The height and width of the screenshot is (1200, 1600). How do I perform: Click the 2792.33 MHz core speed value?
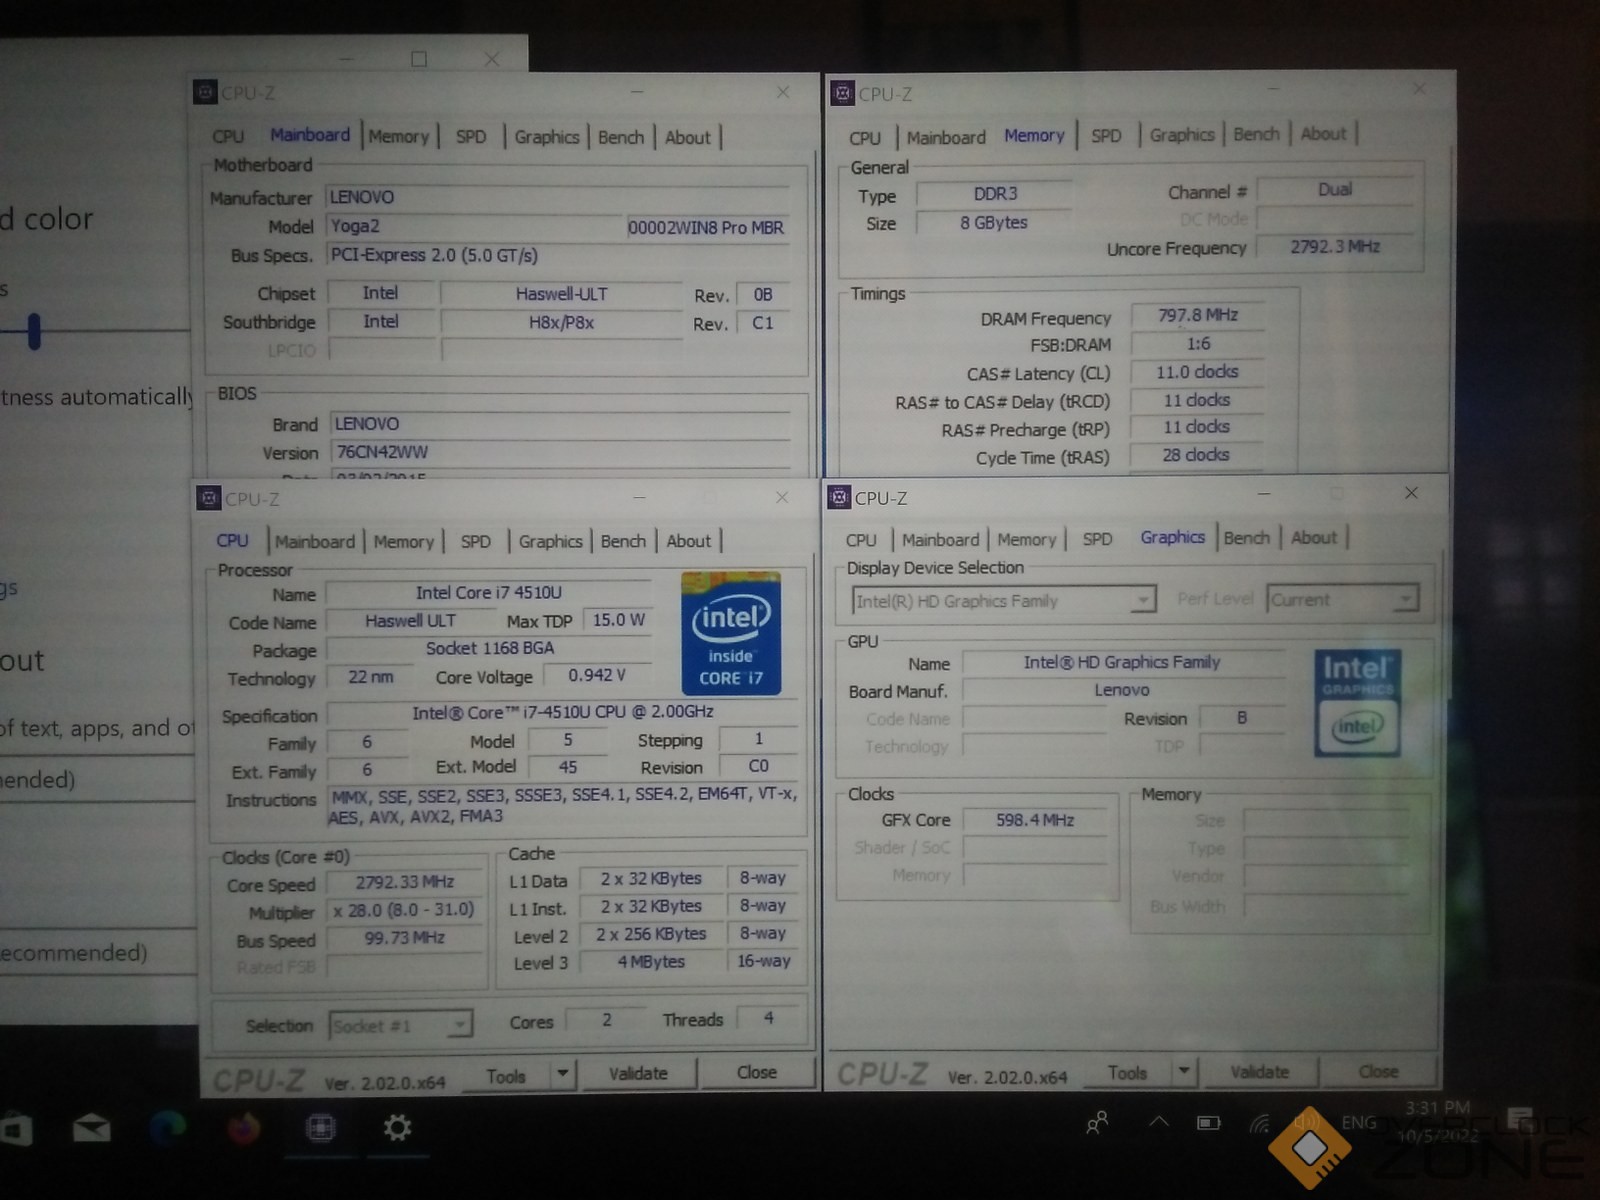click(x=404, y=882)
